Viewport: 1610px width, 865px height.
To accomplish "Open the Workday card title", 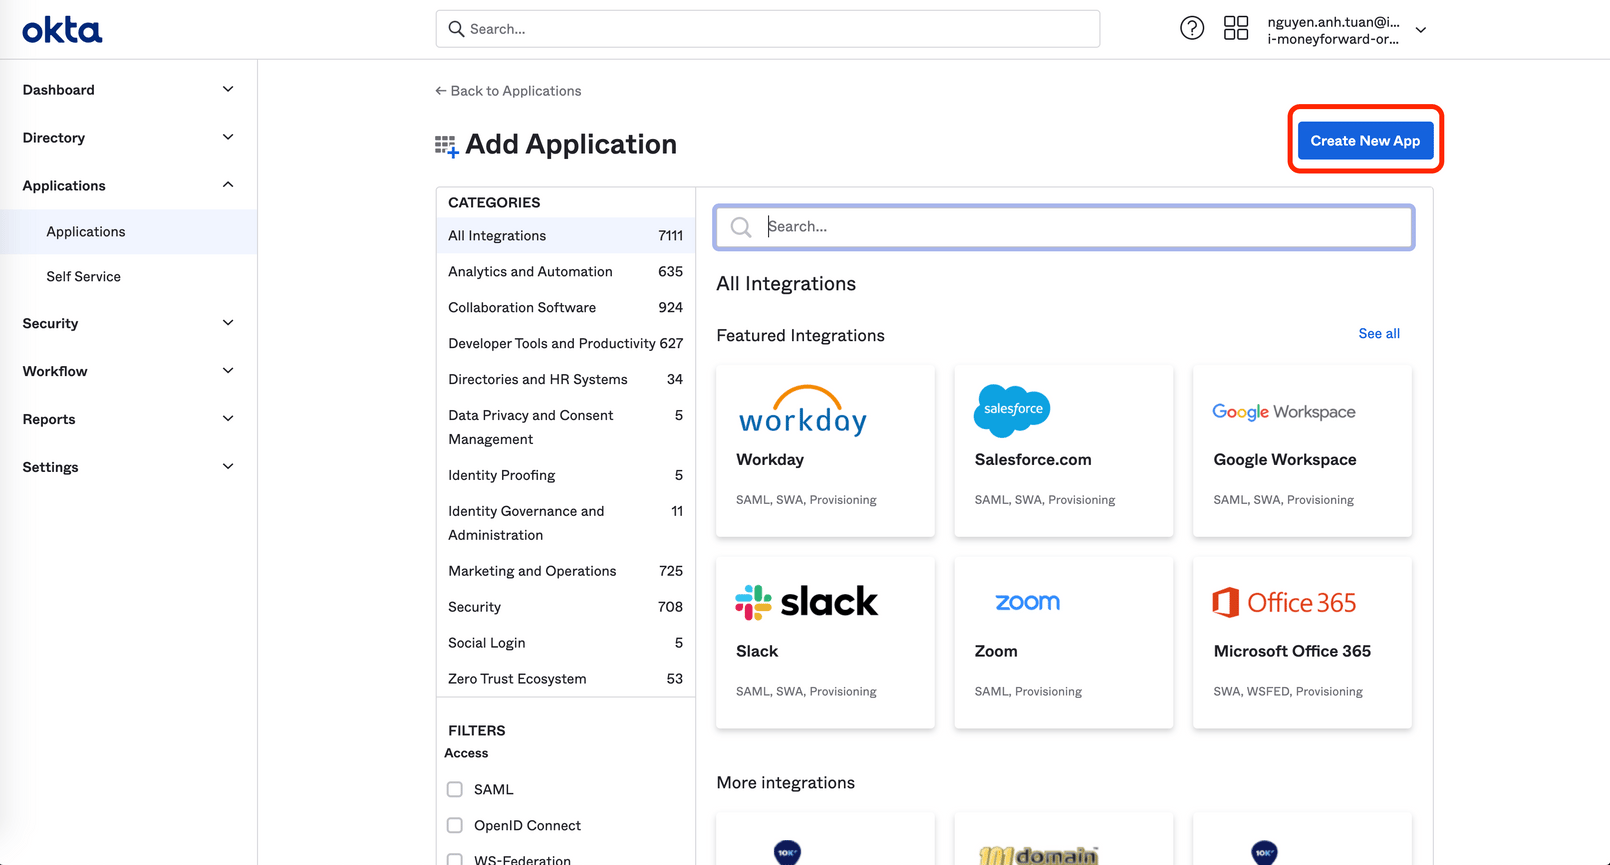I will [770, 460].
